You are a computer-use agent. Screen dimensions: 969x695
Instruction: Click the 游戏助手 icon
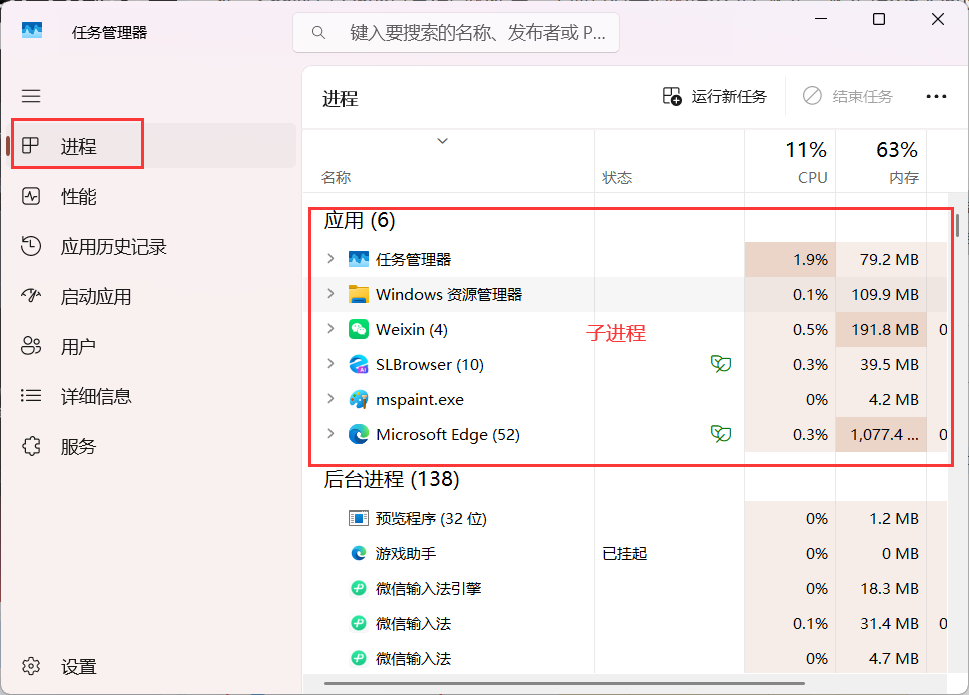click(x=358, y=553)
